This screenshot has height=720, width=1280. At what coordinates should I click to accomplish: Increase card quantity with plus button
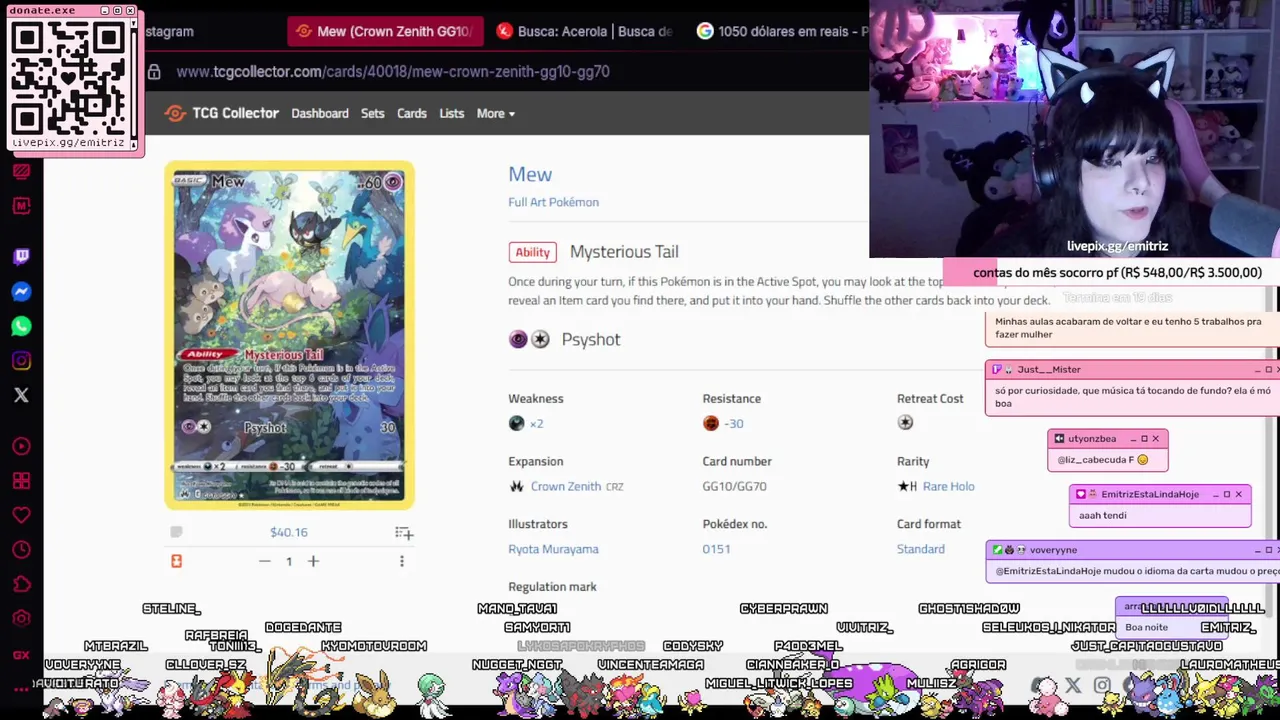[313, 561]
